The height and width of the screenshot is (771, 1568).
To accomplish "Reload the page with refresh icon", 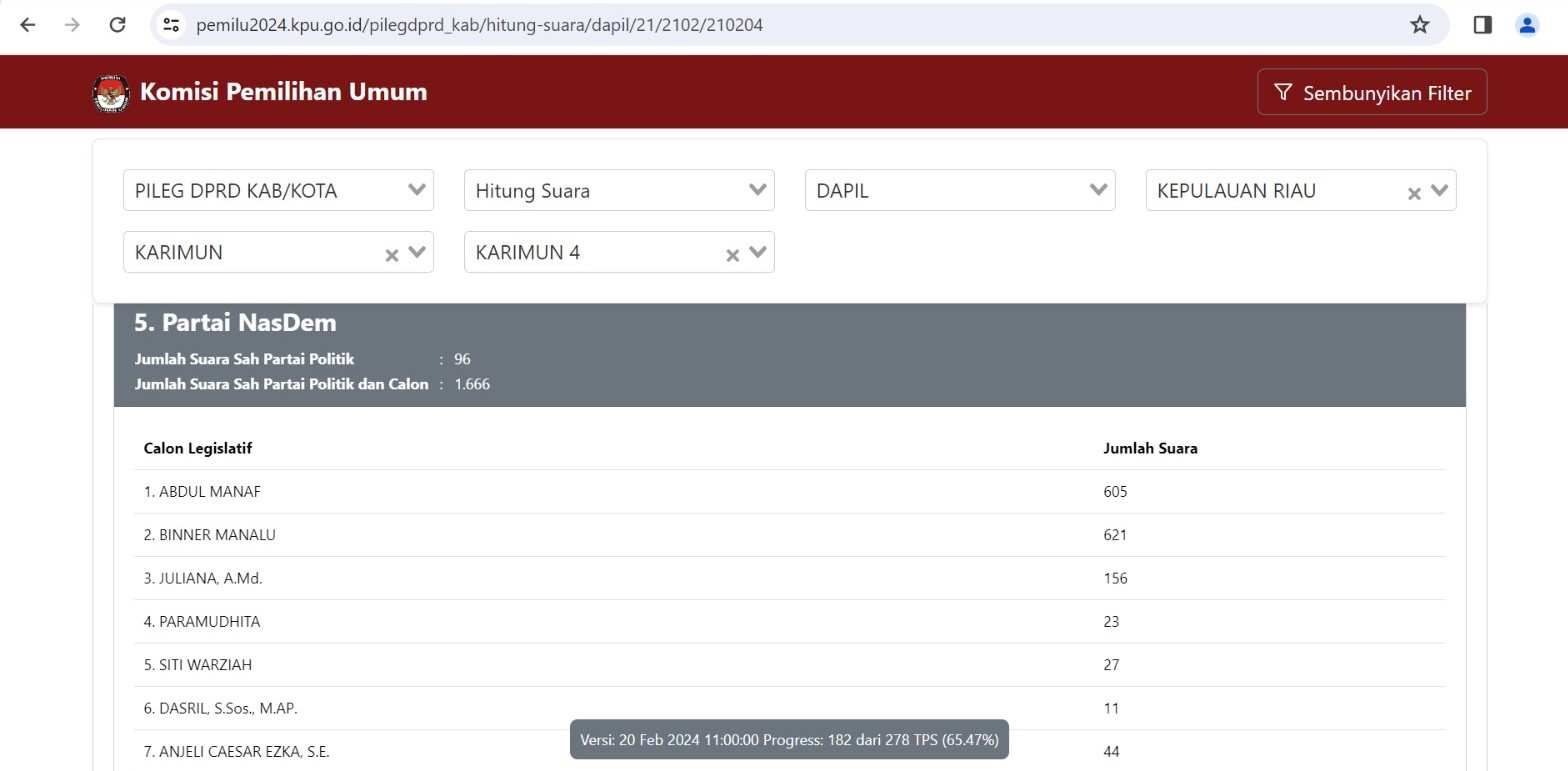I will (x=117, y=25).
